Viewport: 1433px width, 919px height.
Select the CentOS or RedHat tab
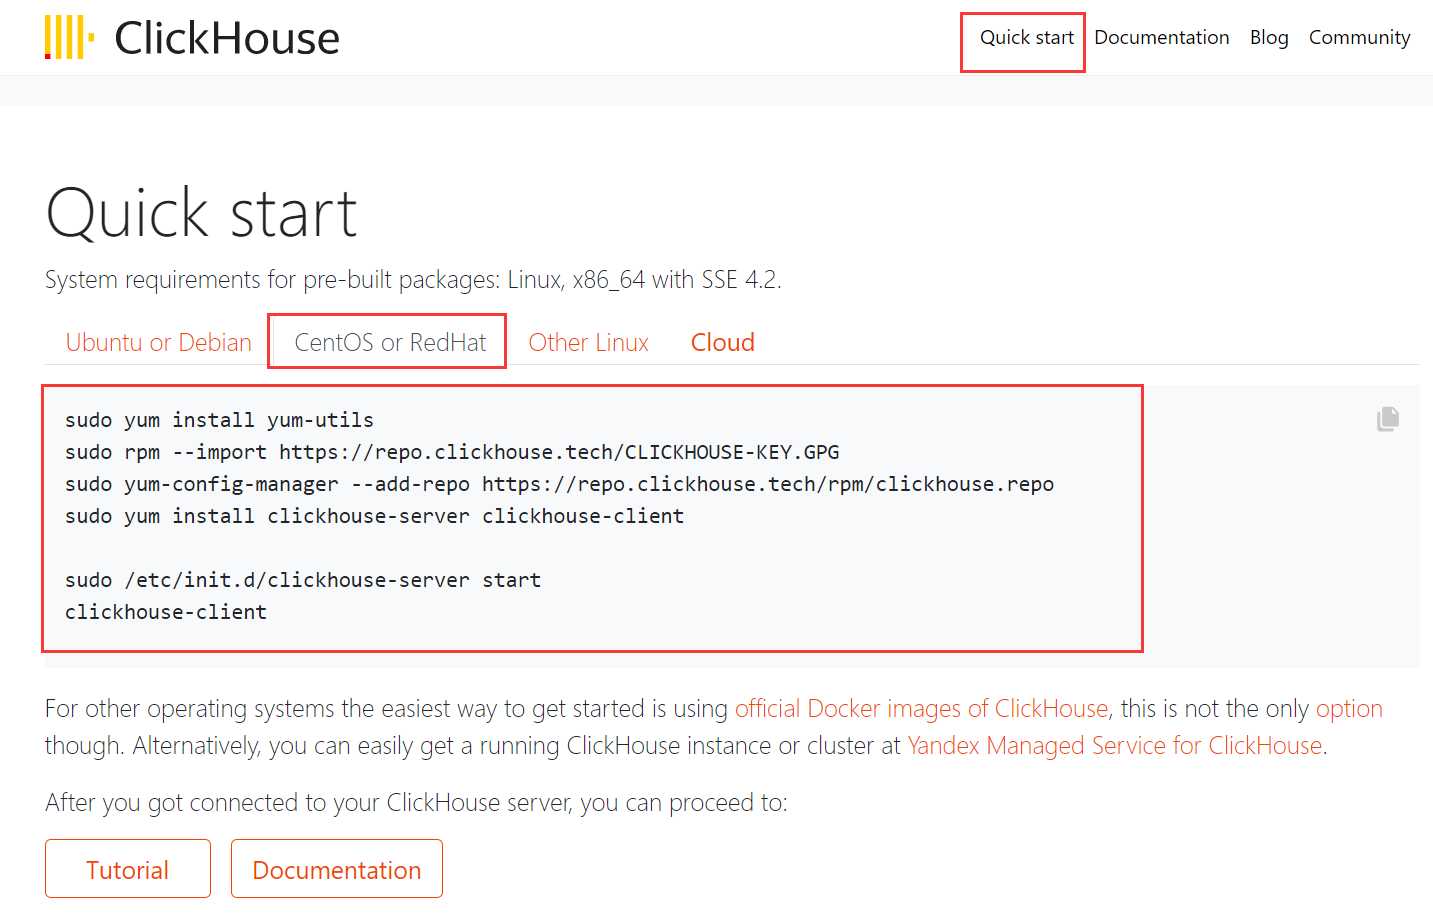click(x=390, y=342)
